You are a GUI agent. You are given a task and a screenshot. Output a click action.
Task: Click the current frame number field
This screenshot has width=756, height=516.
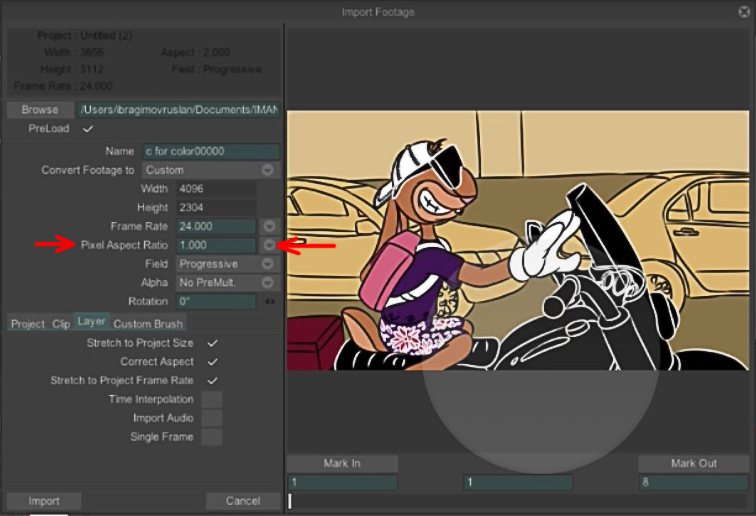(518, 482)
